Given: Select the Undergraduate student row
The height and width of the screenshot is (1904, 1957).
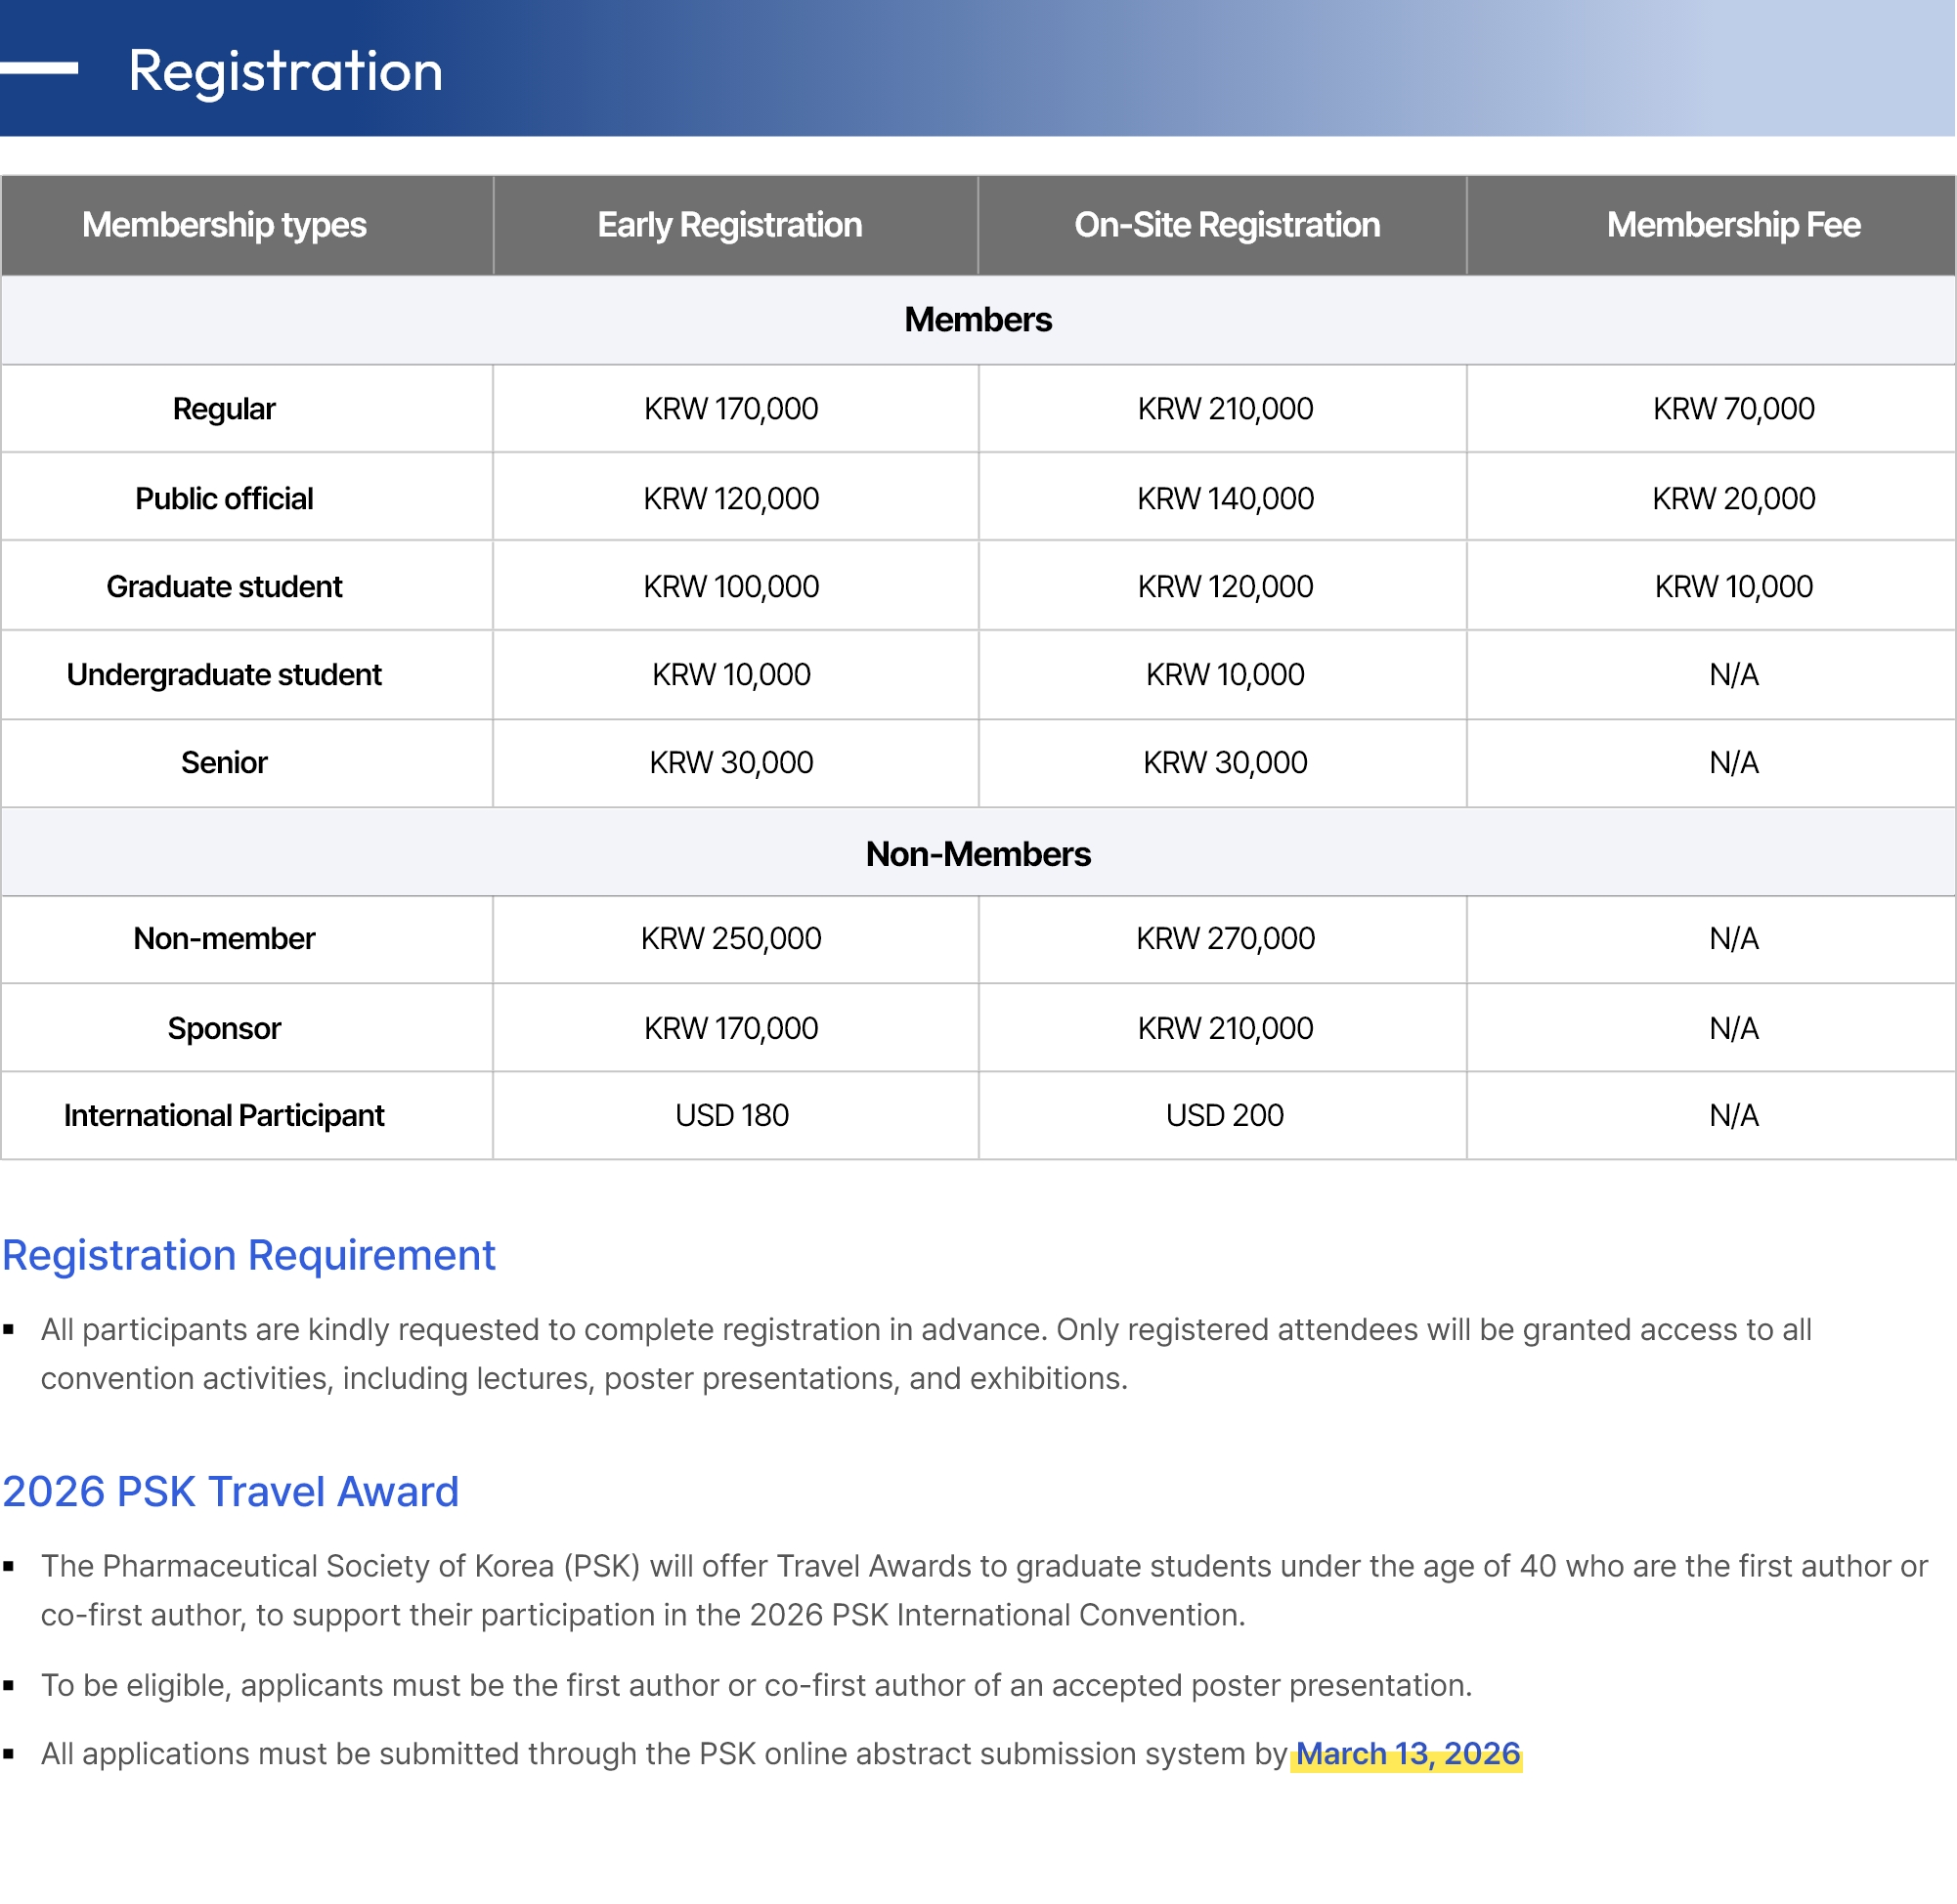Looking at the screenshot, I should pos(224,674).
